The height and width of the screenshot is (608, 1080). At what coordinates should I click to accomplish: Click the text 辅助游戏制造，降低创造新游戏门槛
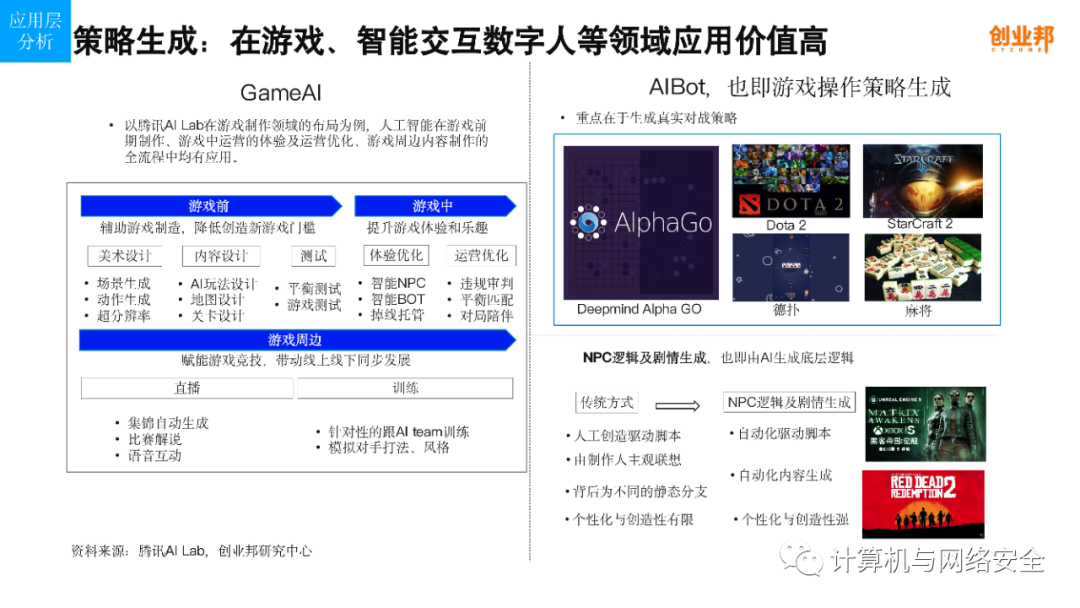pyautogui.click(x=207, y=227)
